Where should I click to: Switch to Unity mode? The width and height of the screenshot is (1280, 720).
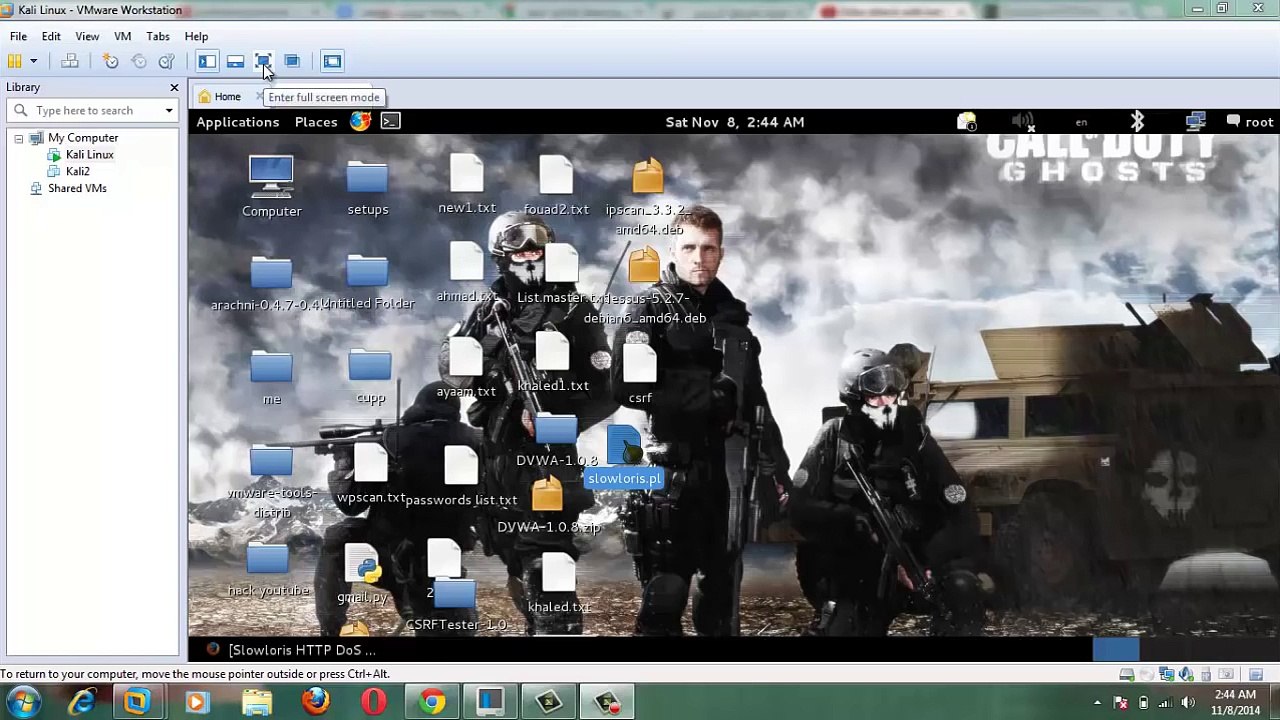[x=292, y=62]
